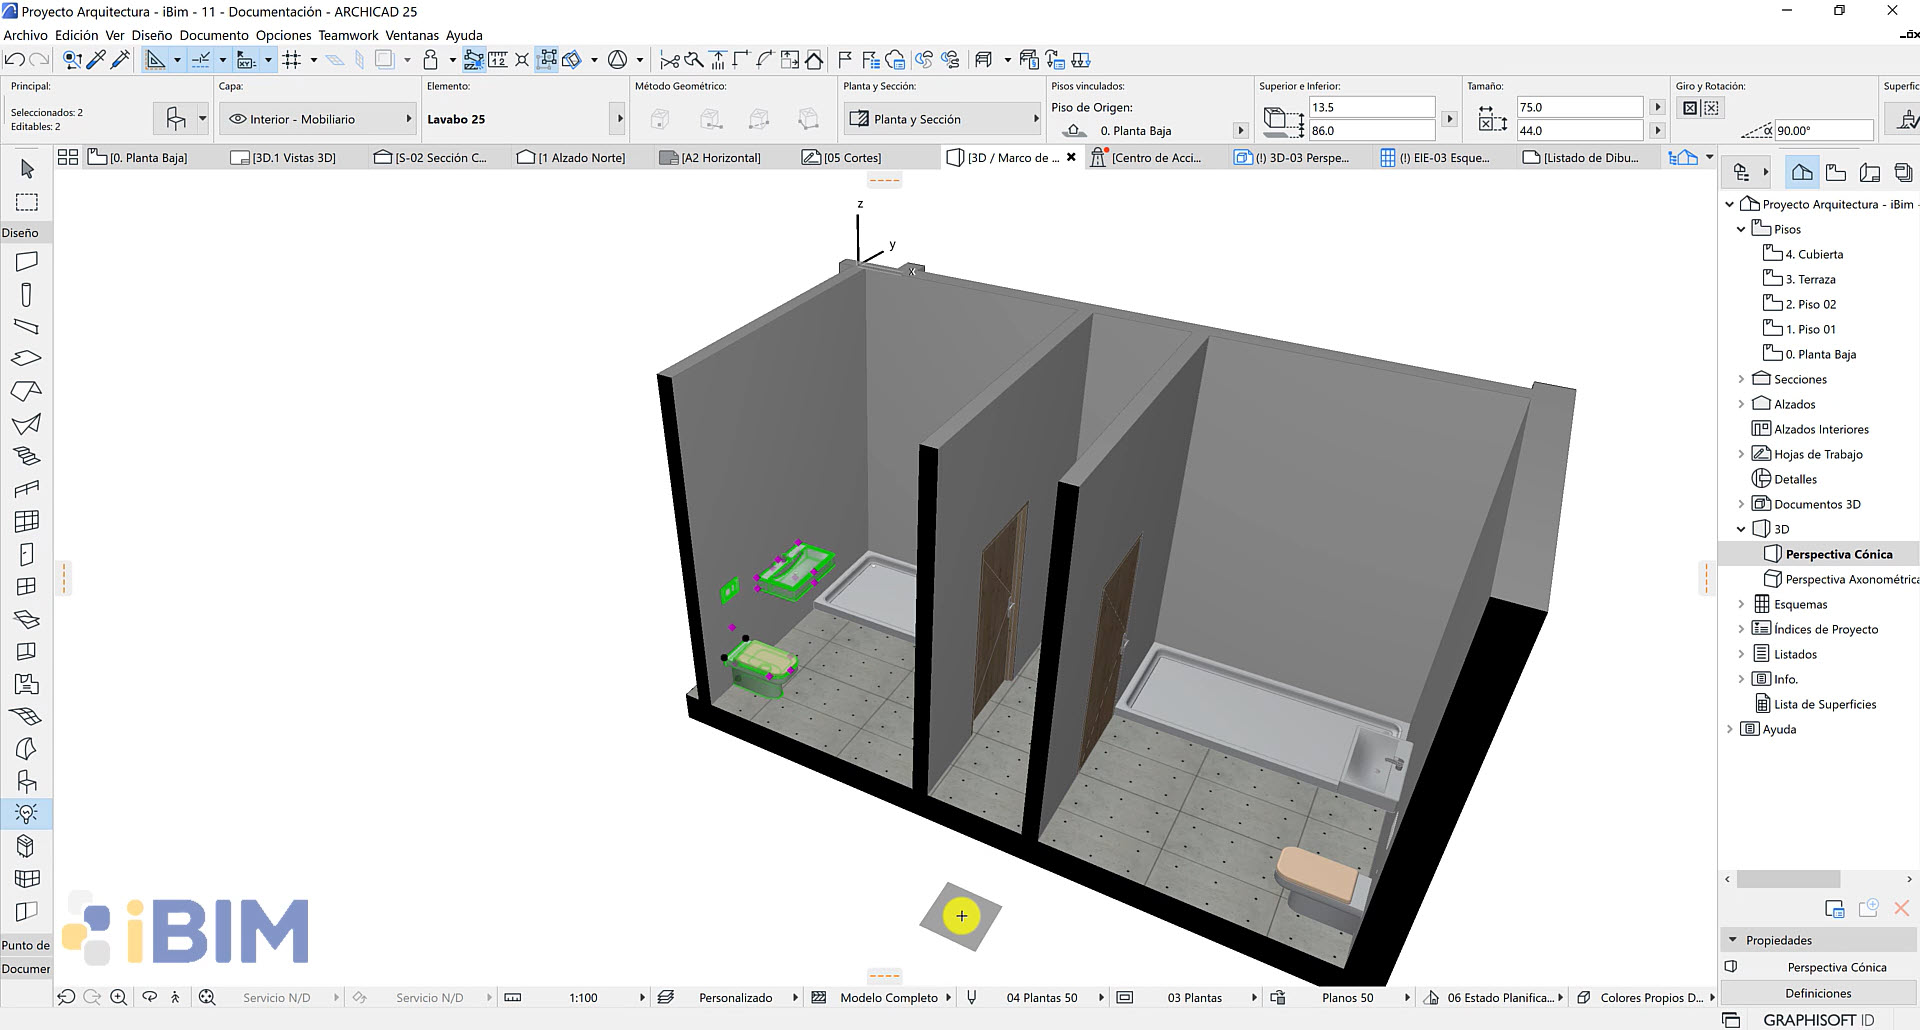1920x1030 pixels.
Task: Open the 1:100 scale selector
Action: pyautogui.click(x=583, y=997)
